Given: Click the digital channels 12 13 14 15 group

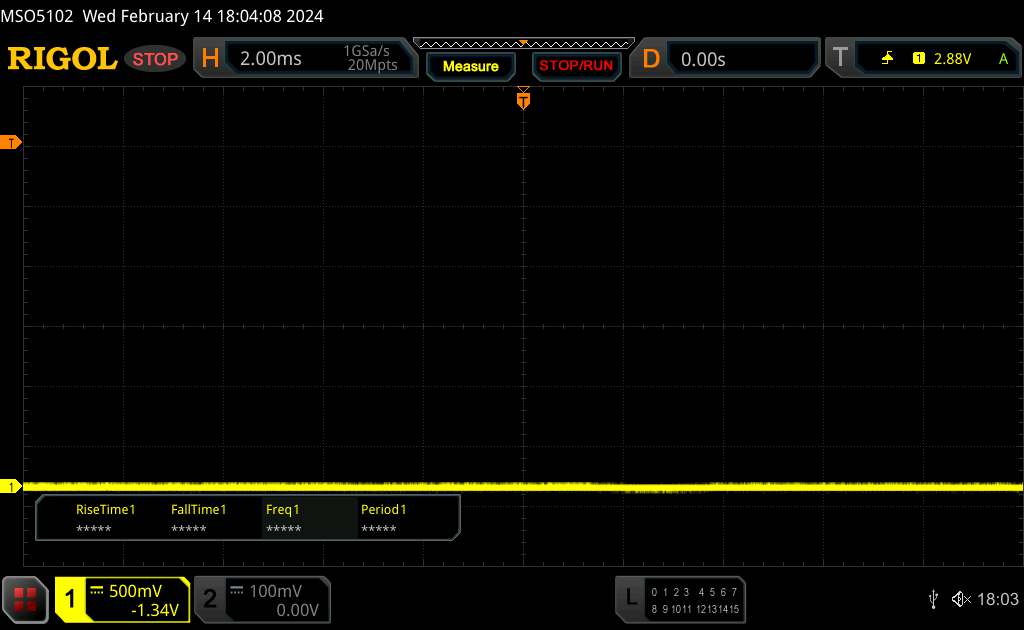Looking at the screenshot, I should [717, 609].
